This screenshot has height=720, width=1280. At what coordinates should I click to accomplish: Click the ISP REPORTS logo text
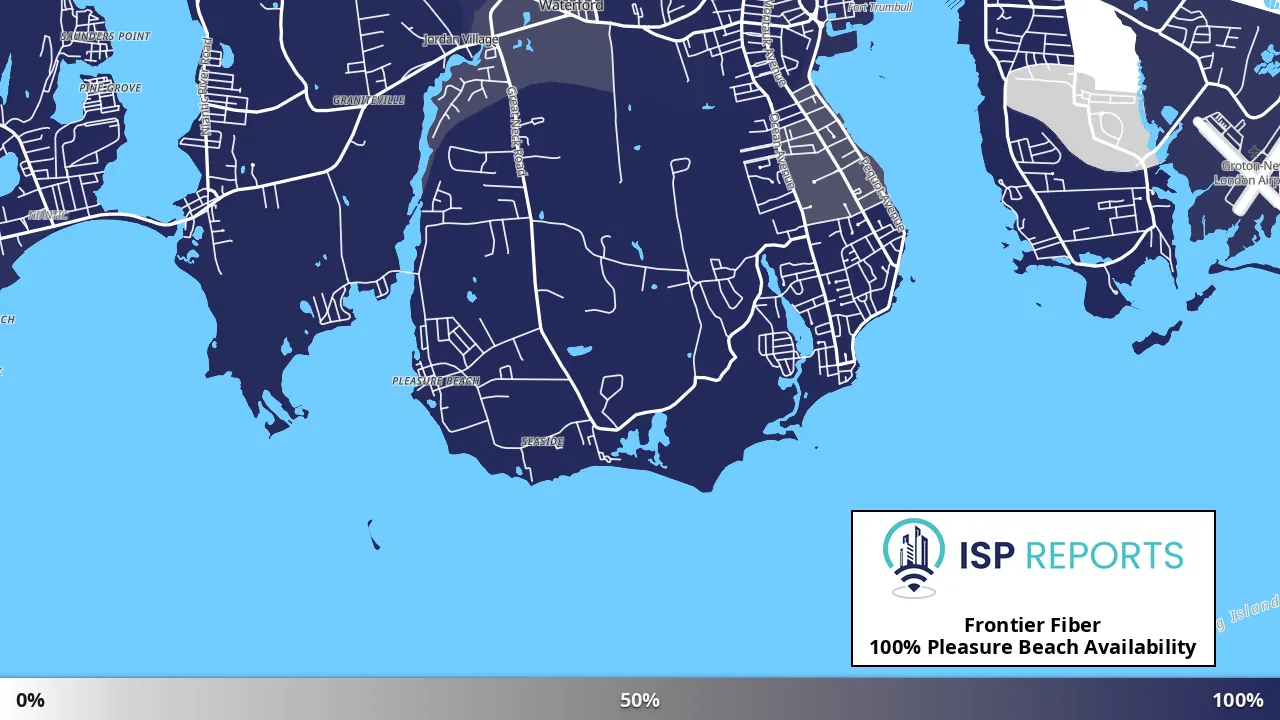(1071, 555)
